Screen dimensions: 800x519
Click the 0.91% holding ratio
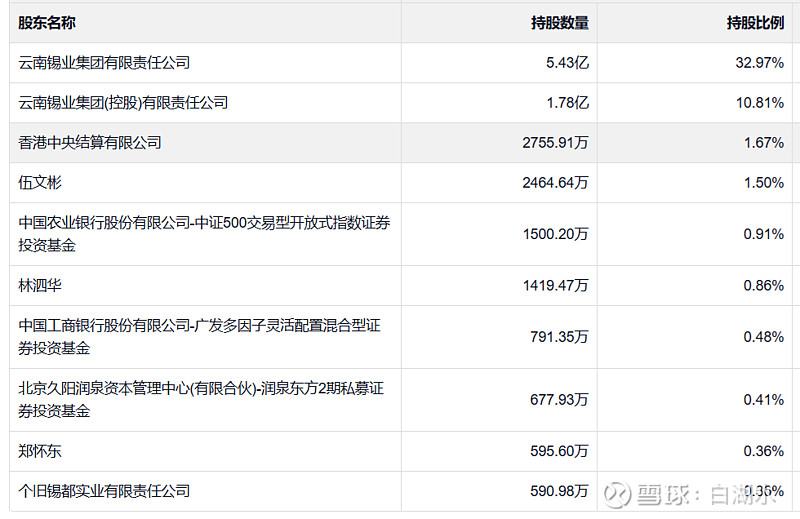pyautogui.click(x=764, y=234)
